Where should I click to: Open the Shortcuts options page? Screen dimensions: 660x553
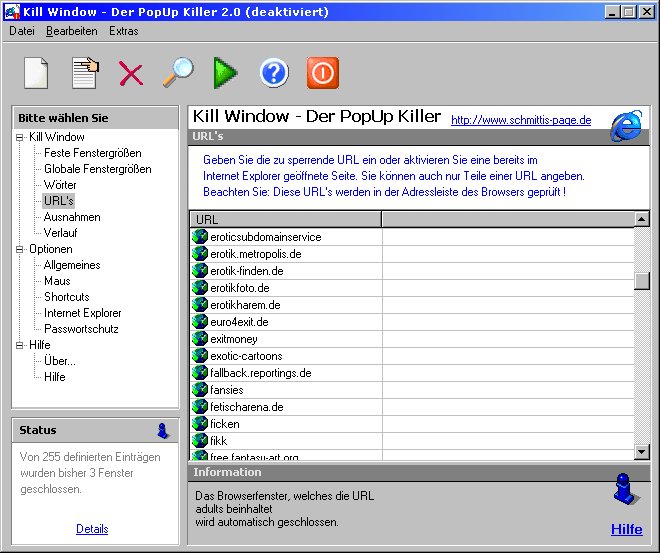[x=67, y=297]
